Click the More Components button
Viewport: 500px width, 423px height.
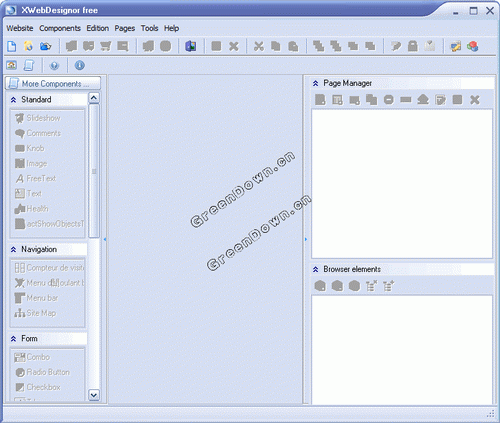click(53, 83)
